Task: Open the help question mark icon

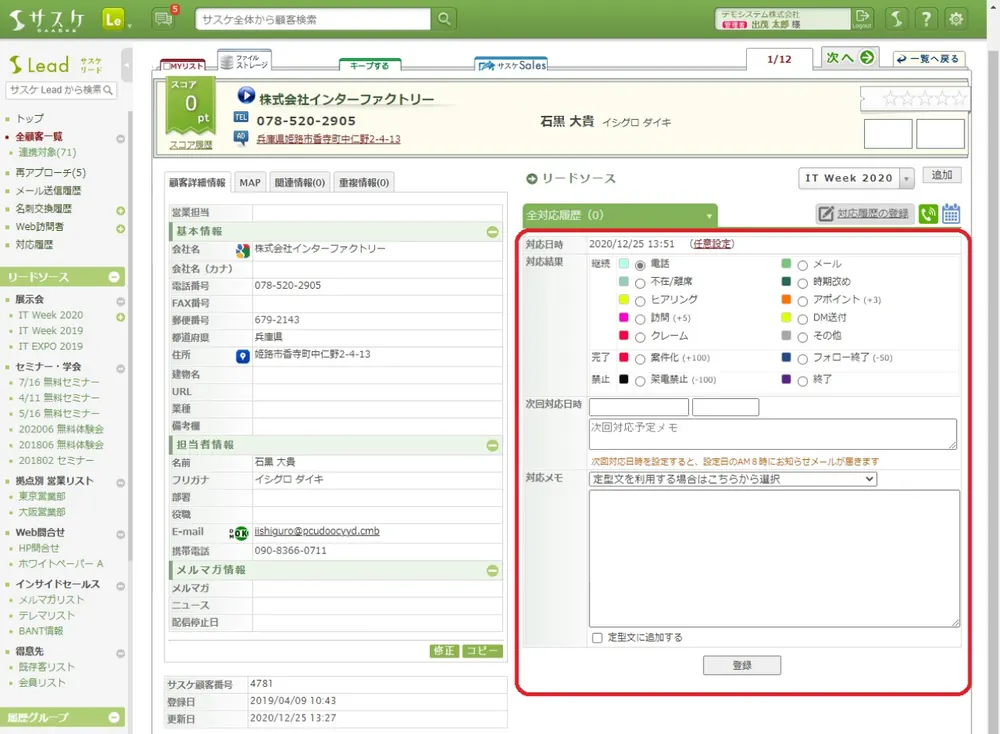Action: click(x=926, y=19)
